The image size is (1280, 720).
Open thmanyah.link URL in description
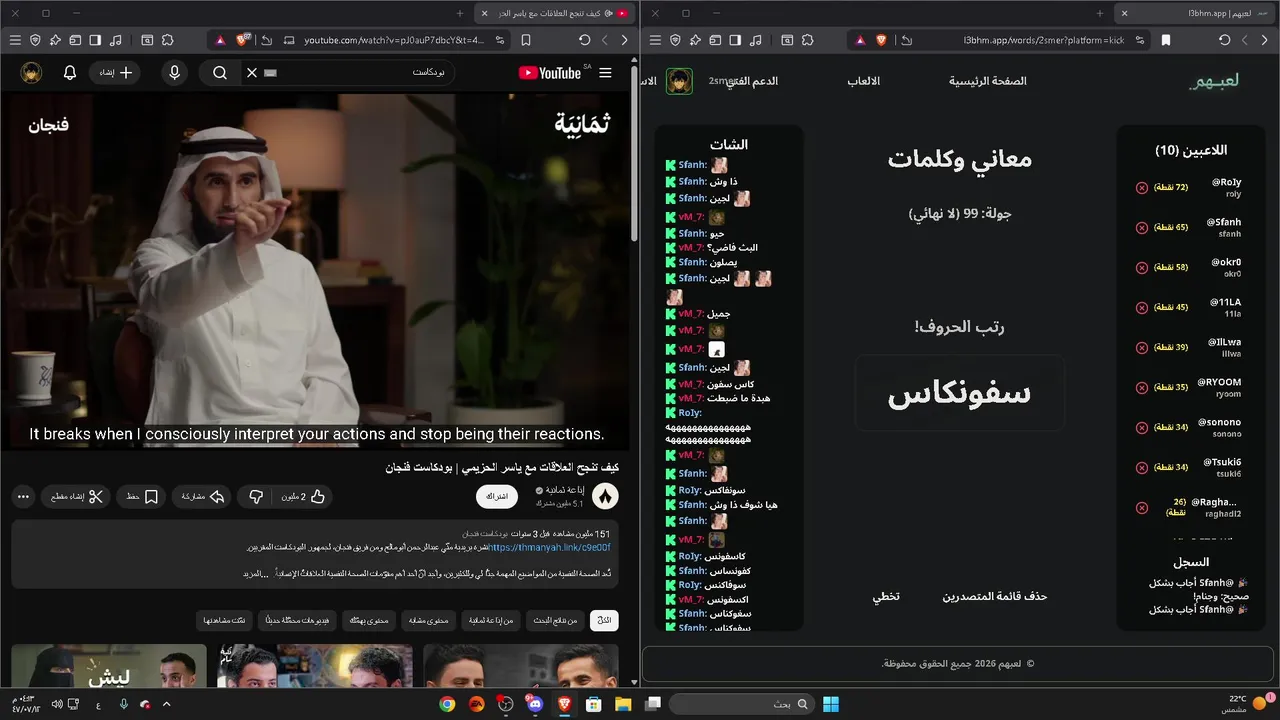[x=549, y=548]
